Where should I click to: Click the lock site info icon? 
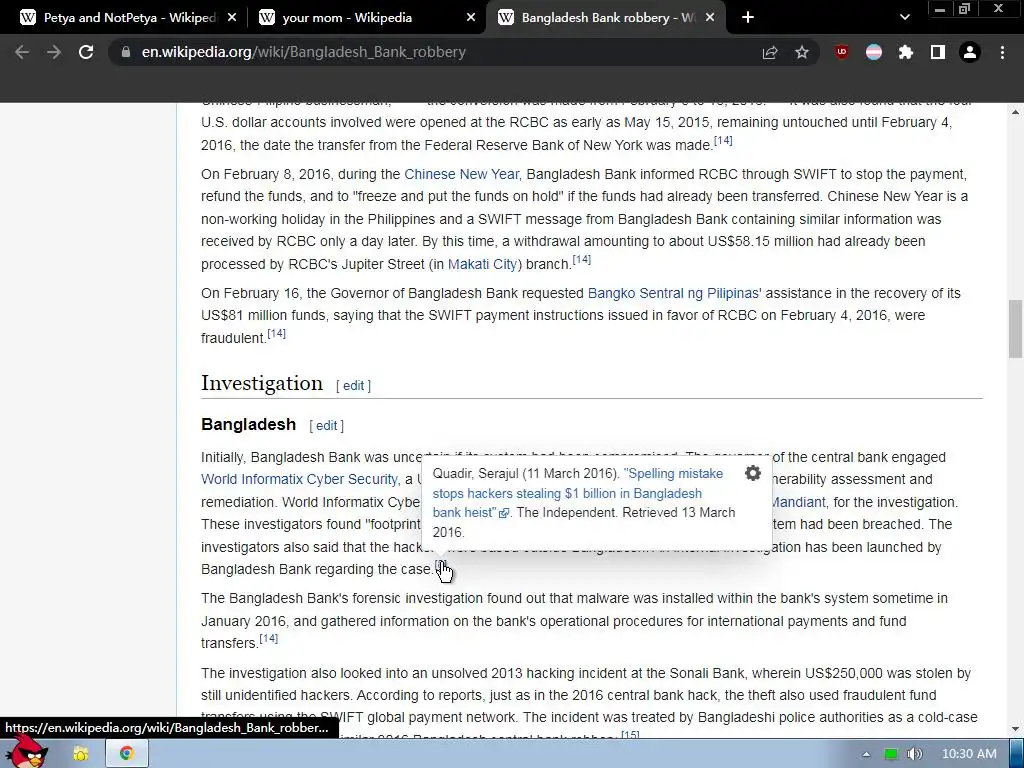tap(125, 52)
